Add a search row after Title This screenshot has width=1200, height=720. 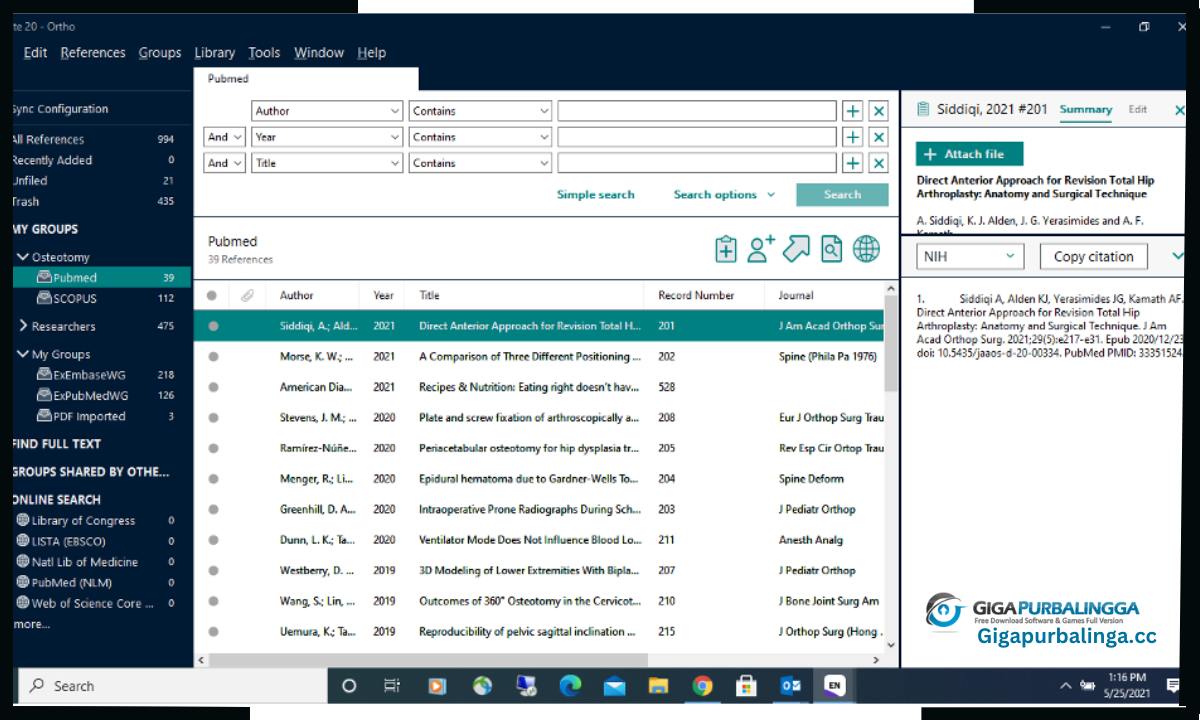852,163
